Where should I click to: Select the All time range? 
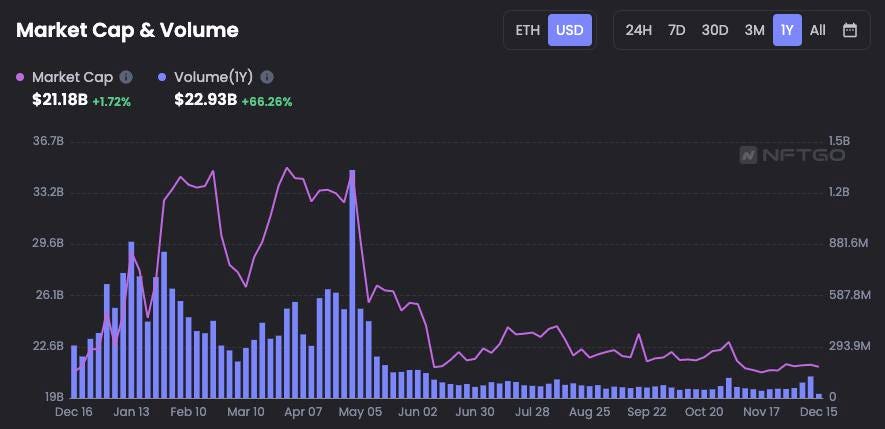click(817, 30)
